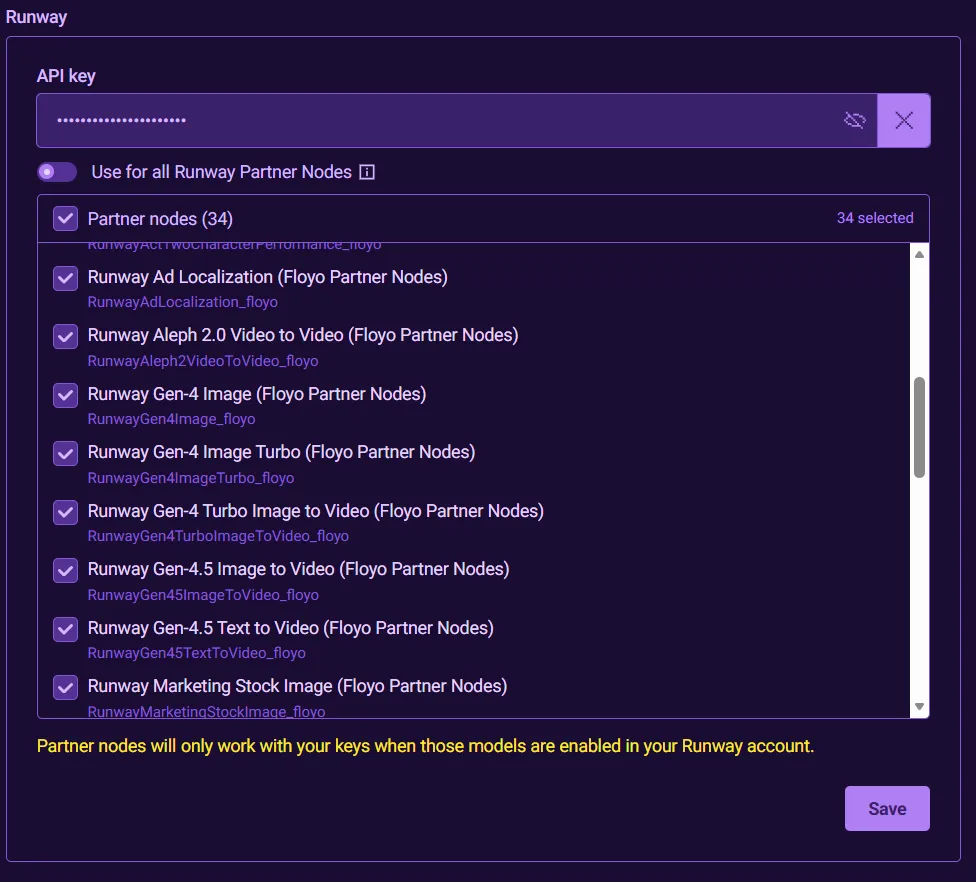Click the '34 selected' count text
The image size is (976, 882).
tap(875, 218)
